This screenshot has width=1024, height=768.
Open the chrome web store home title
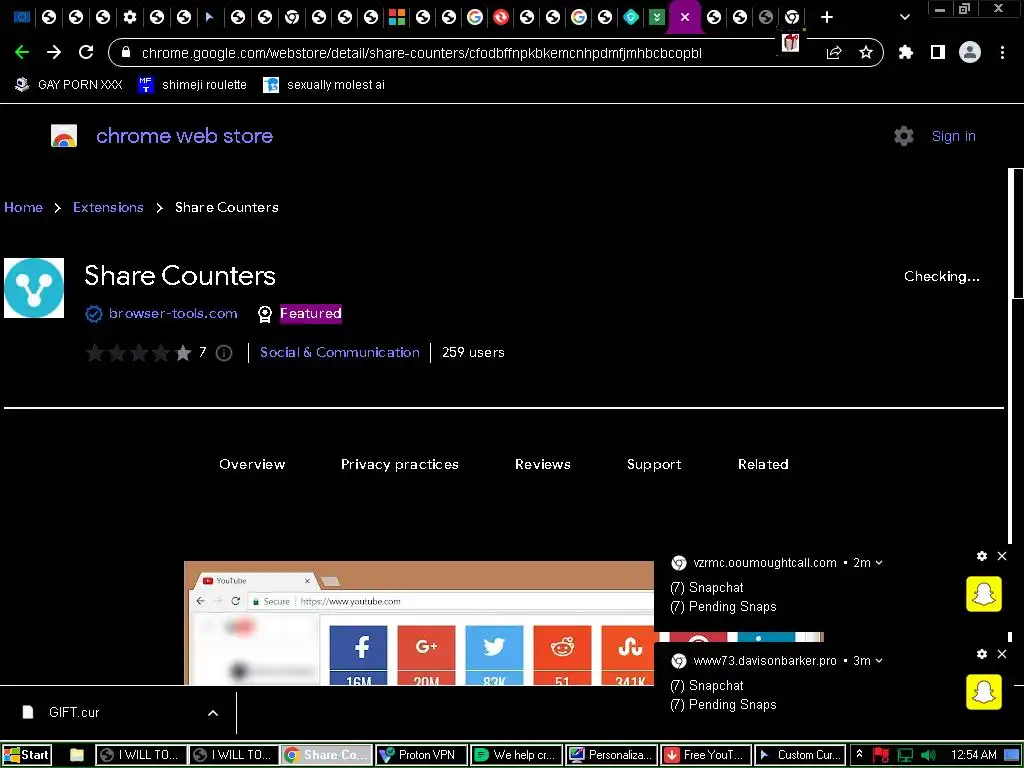[x=184, y=136]
